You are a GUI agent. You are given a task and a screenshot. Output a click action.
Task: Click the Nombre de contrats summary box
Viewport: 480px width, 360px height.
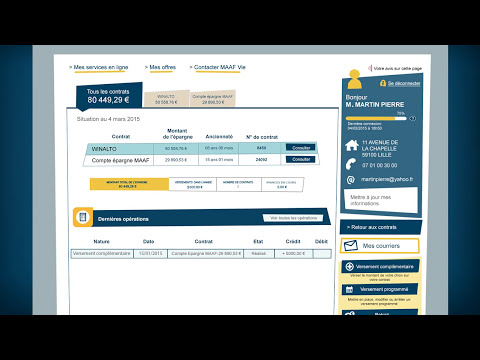[x=239, y=184]
